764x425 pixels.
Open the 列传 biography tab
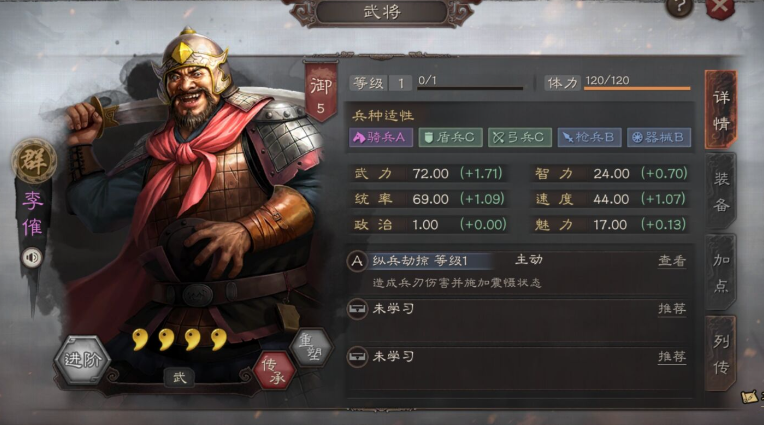coord(721,353)
